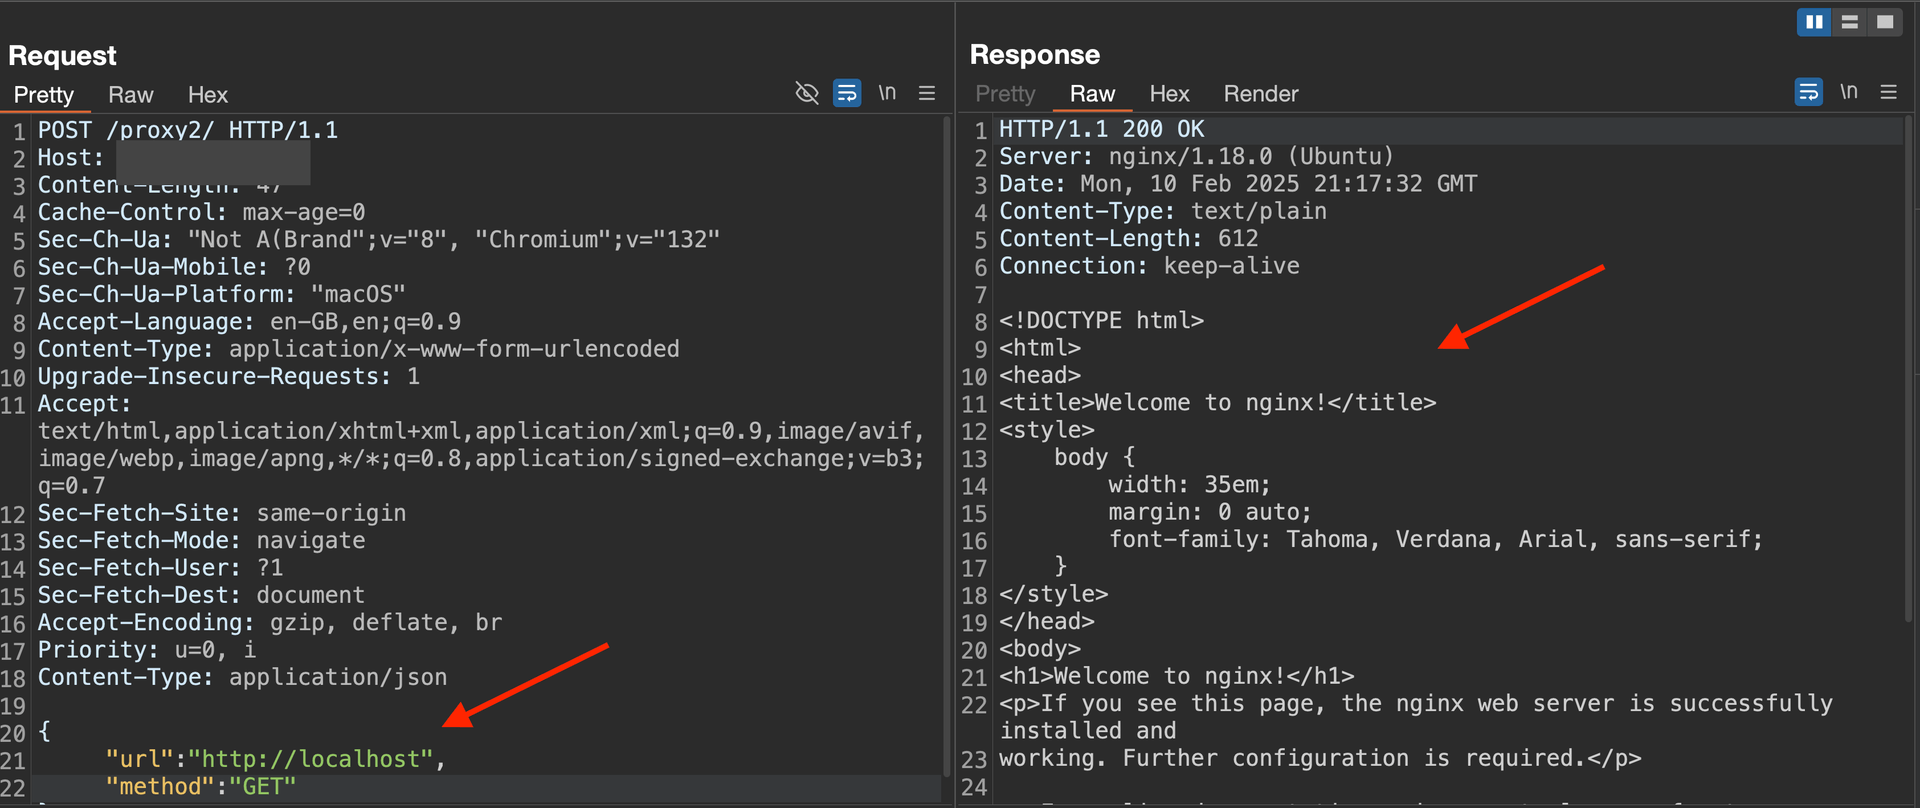This screenshot has width=1920, height=808.
Task: Toggle Response line-wrap icon
Action: tap(1808, 92)
